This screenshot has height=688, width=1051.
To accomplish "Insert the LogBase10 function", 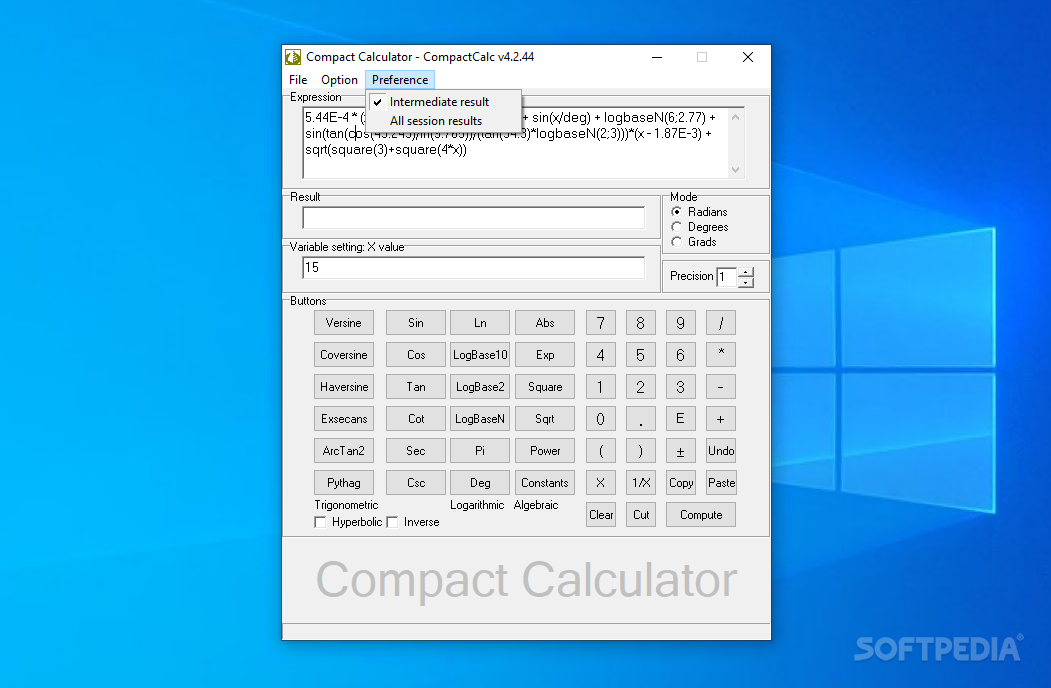I will click(x=480, y=355).
